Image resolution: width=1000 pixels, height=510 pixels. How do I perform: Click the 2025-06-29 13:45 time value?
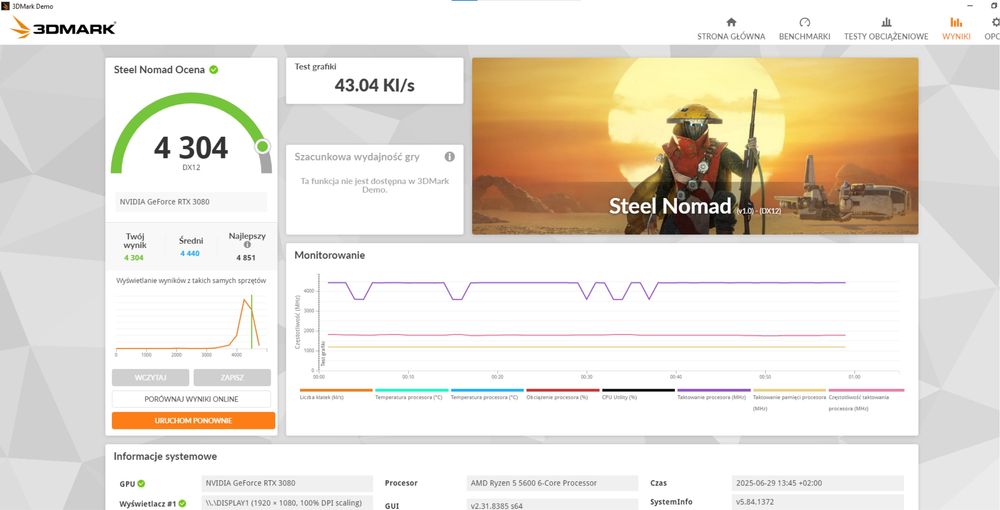[818, 483]
